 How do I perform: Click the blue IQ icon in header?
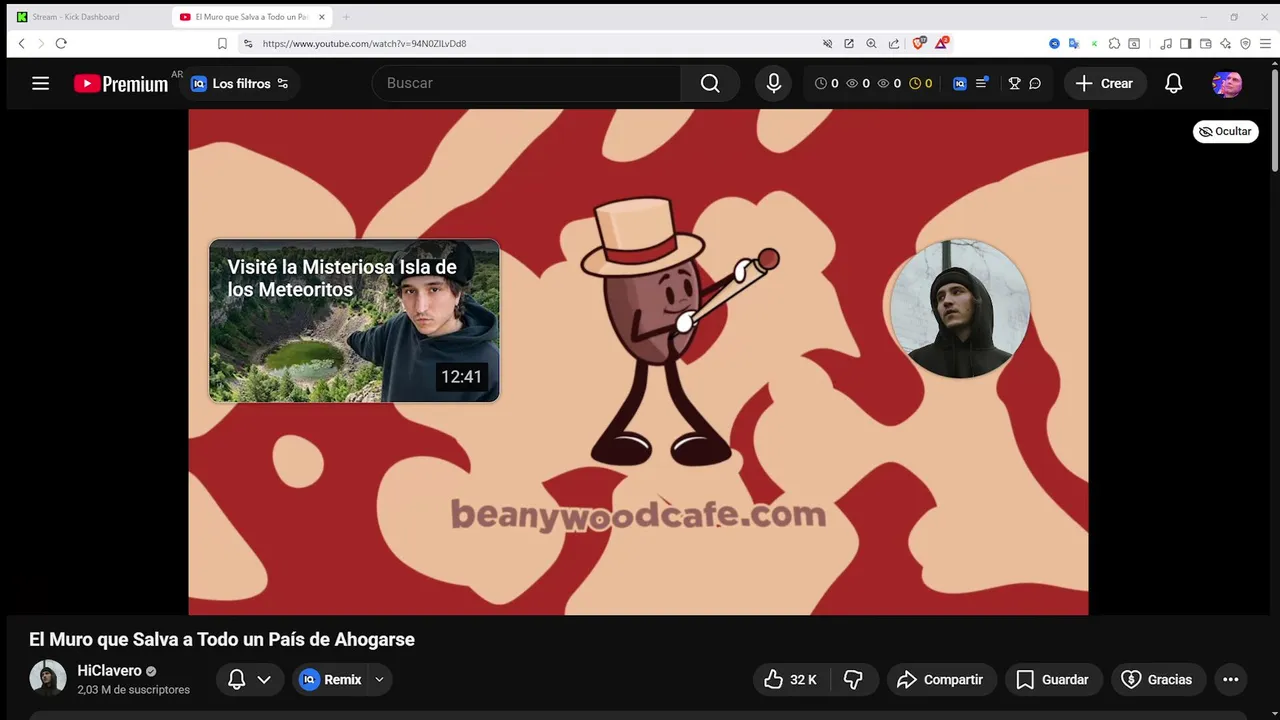click(960, 84)
